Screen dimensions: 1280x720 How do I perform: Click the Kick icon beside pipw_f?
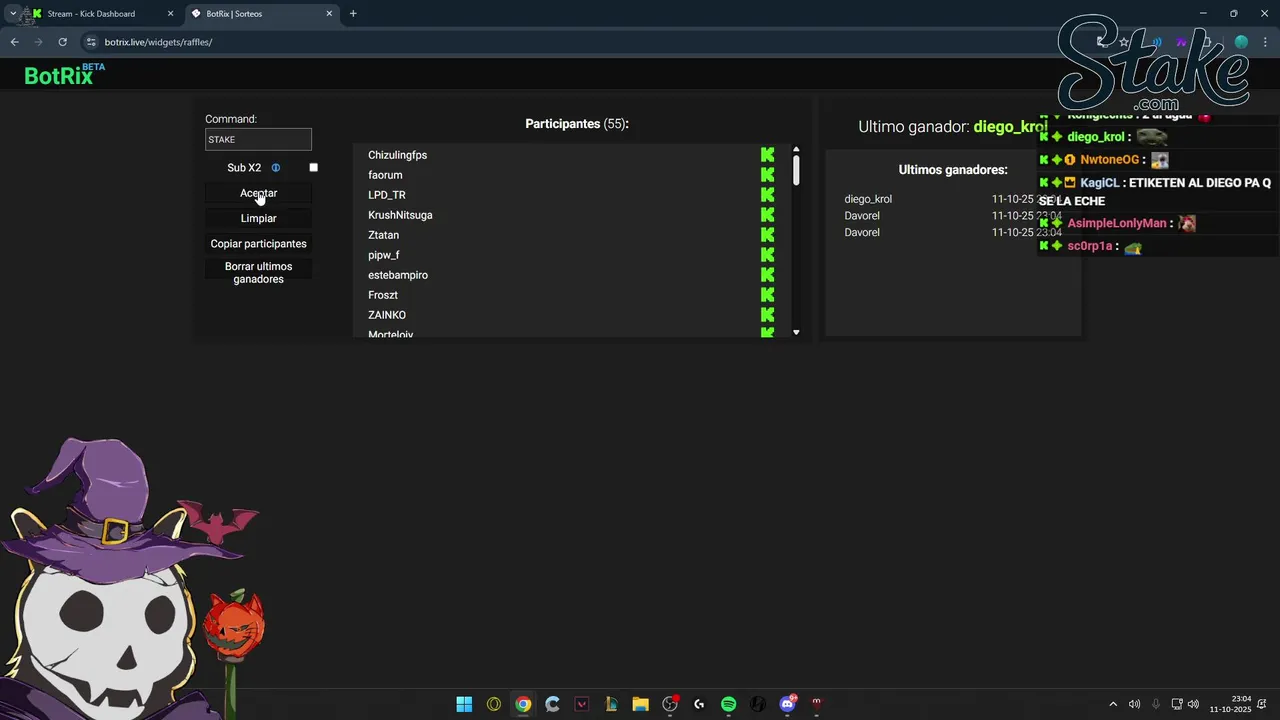[x=767, y=255]
